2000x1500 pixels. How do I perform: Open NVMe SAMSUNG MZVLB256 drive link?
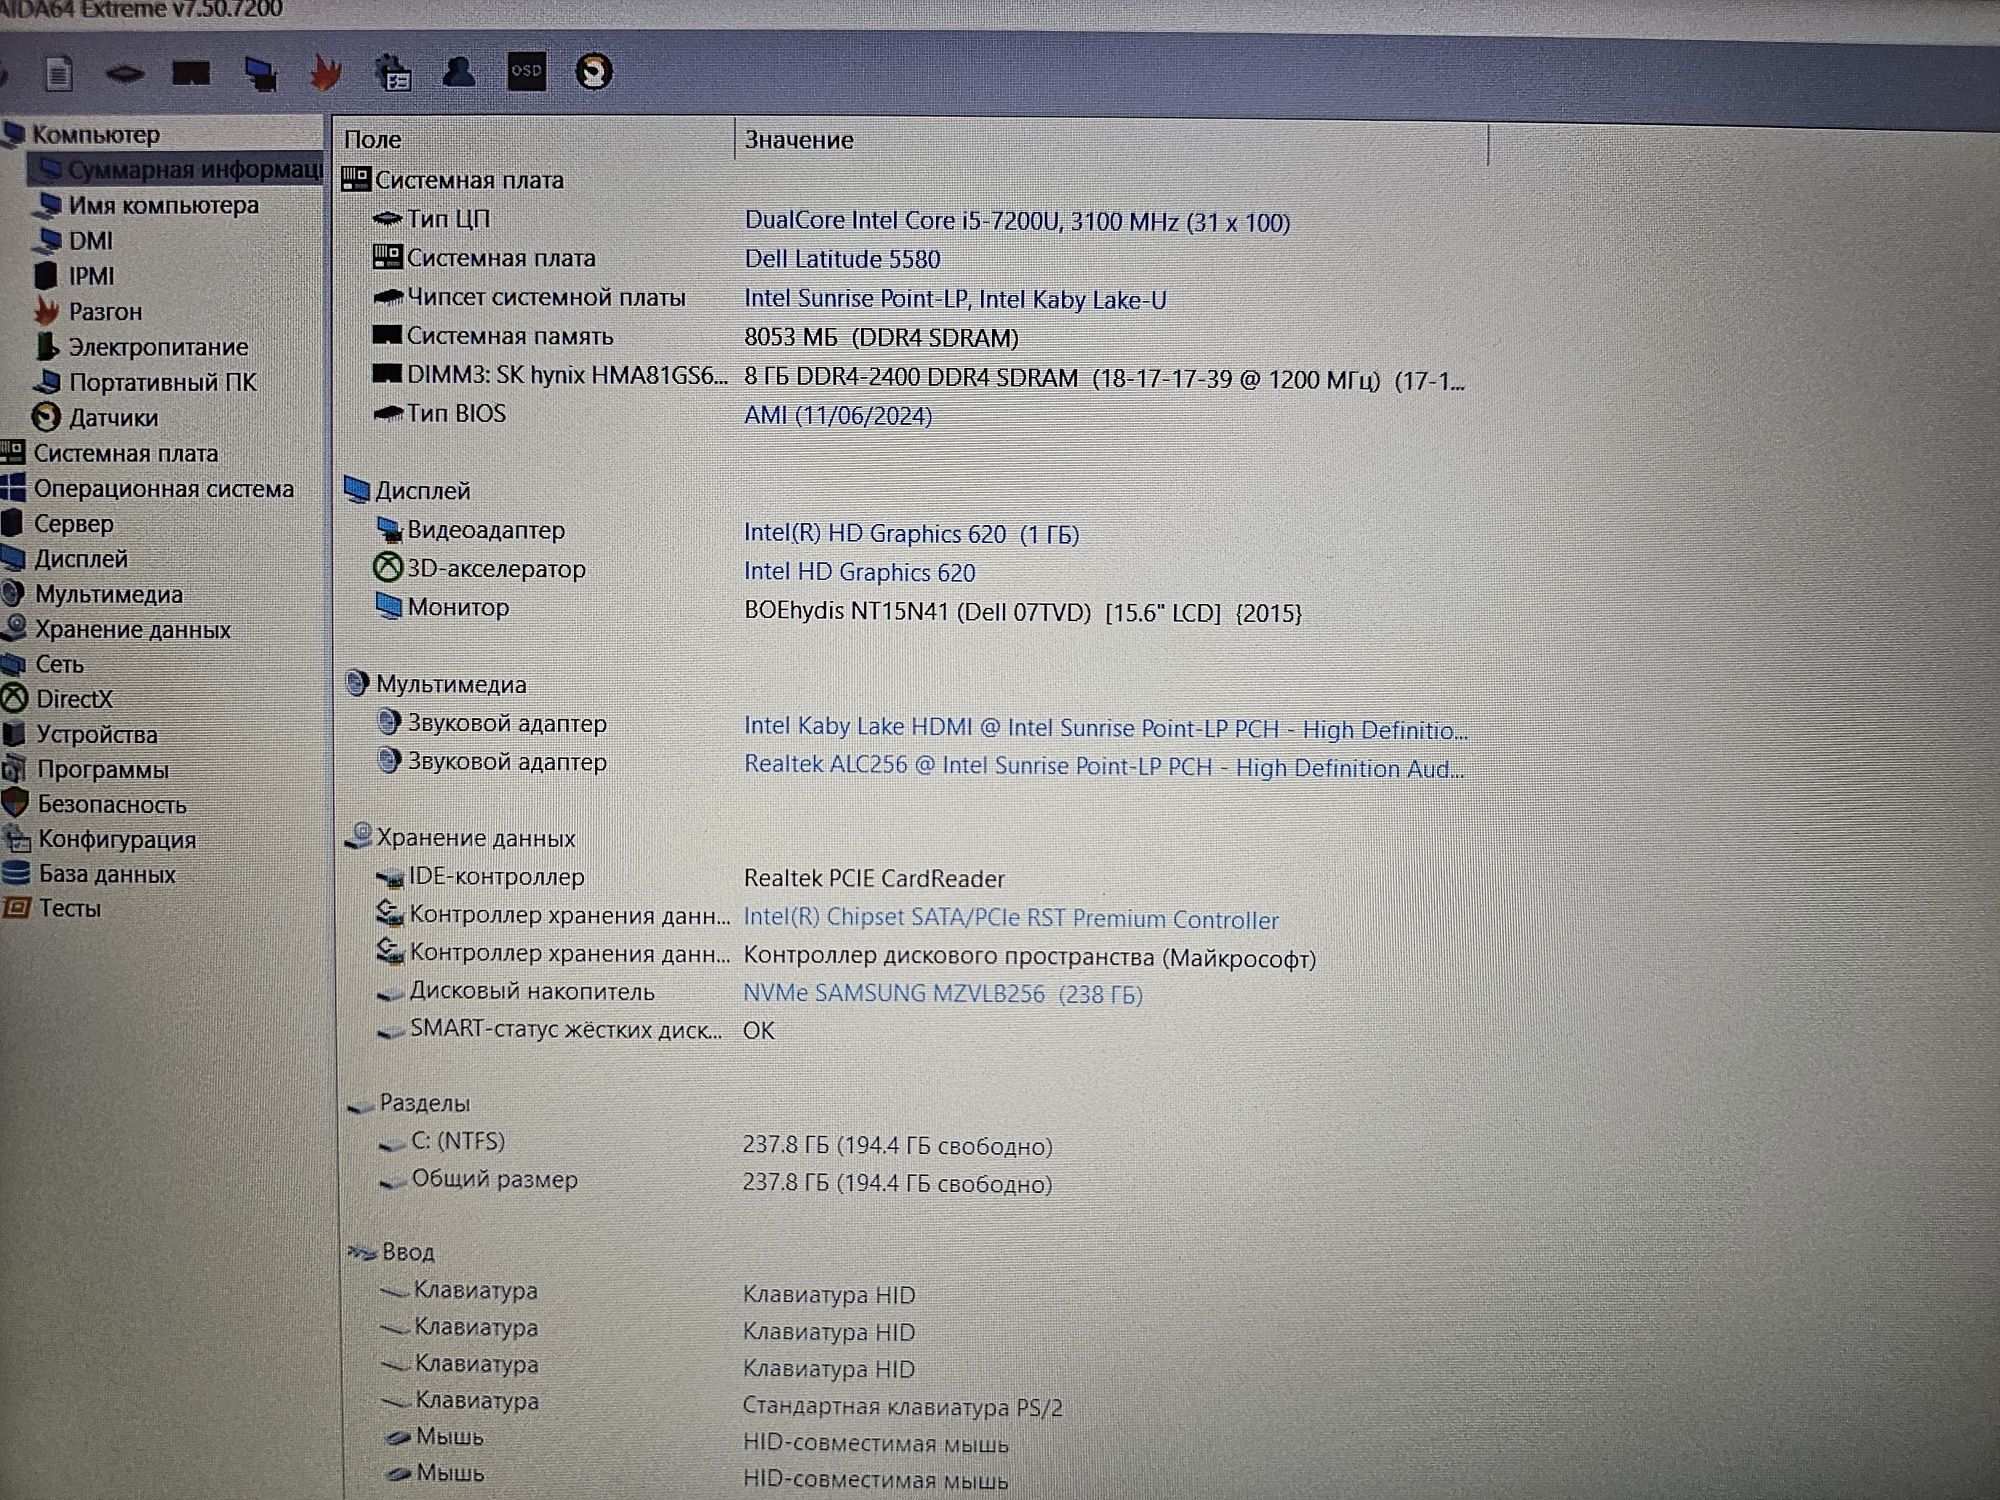pos(943,994)
